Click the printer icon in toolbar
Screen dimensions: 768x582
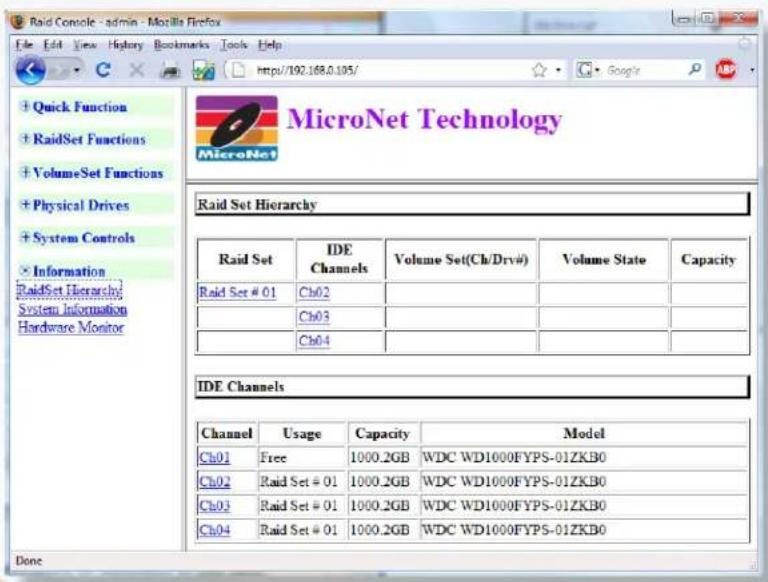[x=170, y=71]
